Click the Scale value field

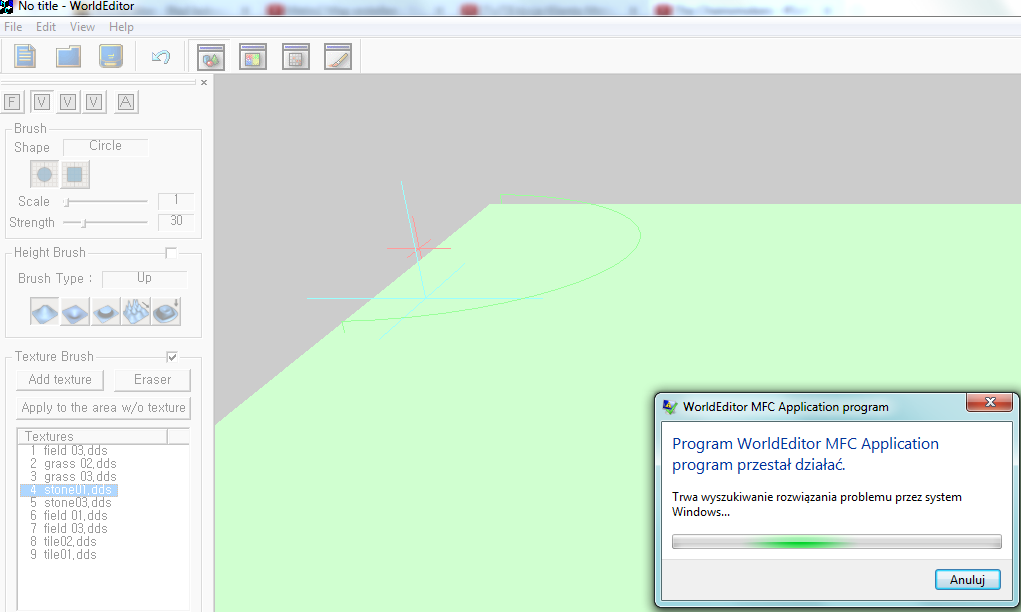[176, 201]
